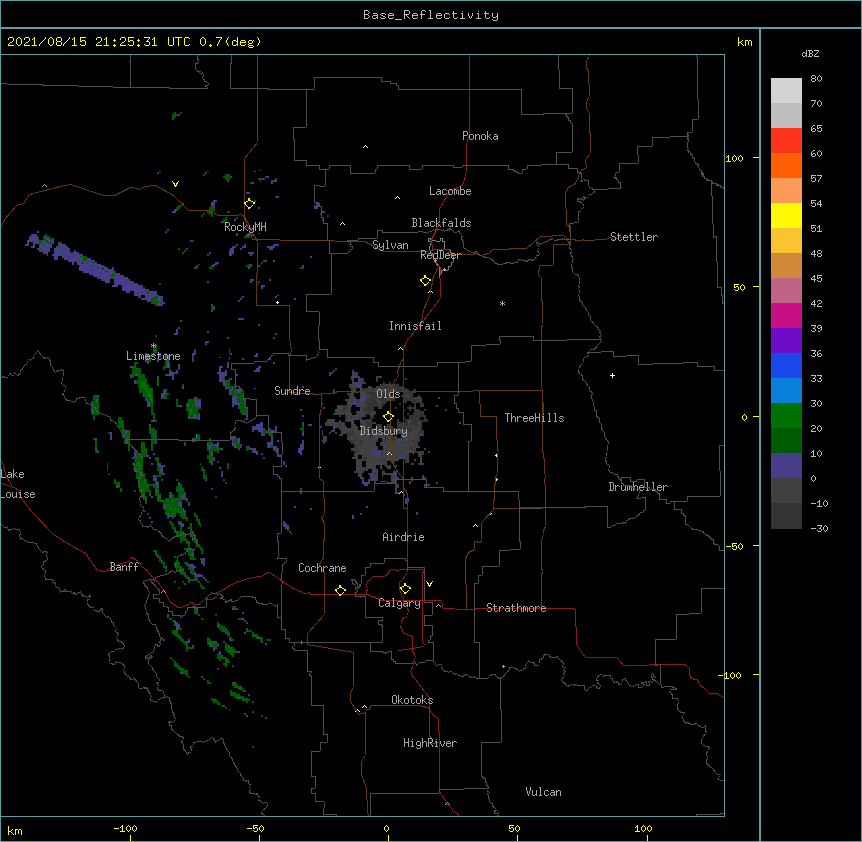Click the Cochrane town label

tap(322, 568)
